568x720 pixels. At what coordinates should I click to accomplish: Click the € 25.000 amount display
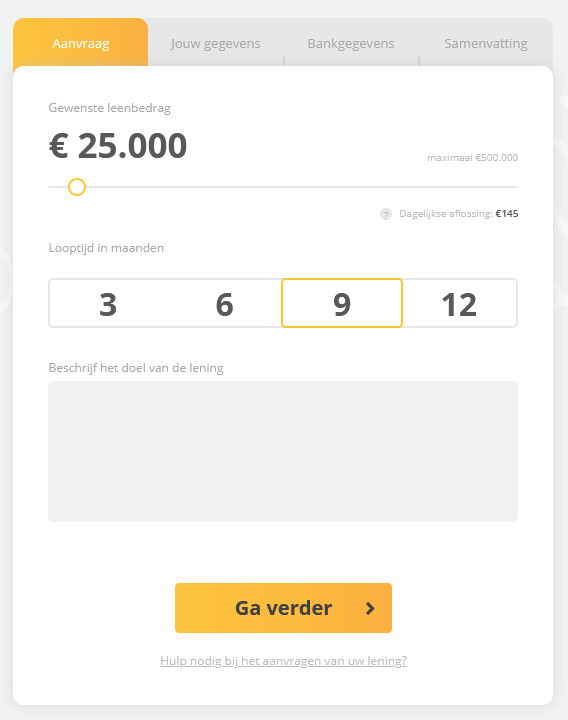coord(118,146)
